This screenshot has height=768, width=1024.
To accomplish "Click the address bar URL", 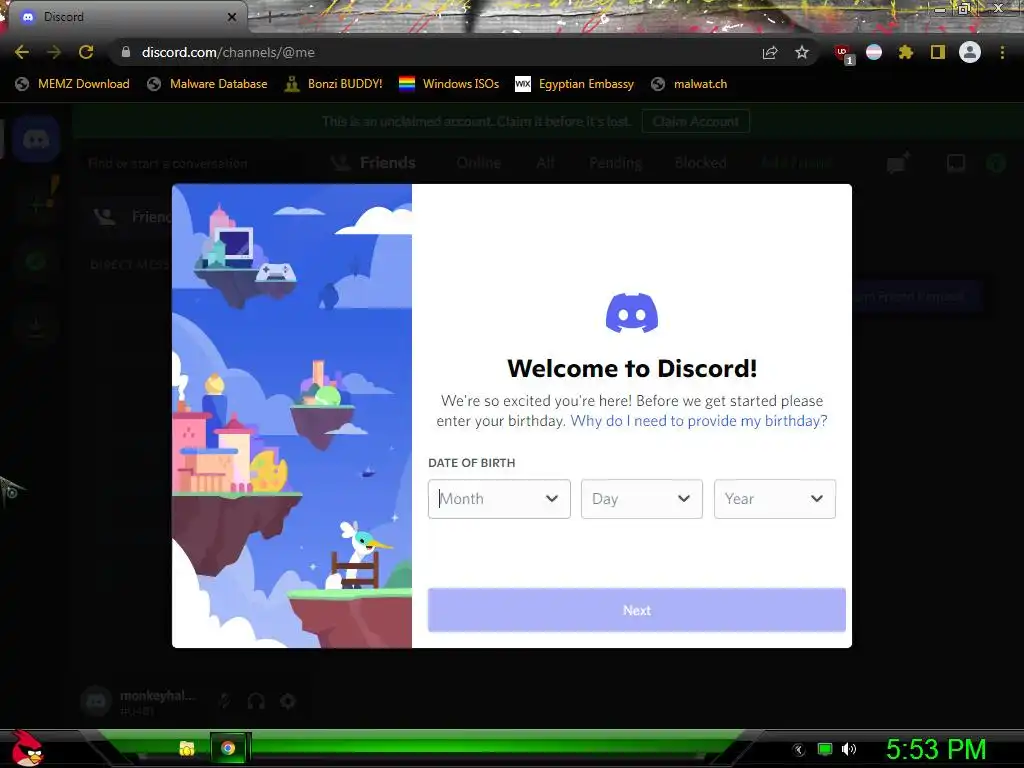I will pyautogui.click(x=228, y=52).
